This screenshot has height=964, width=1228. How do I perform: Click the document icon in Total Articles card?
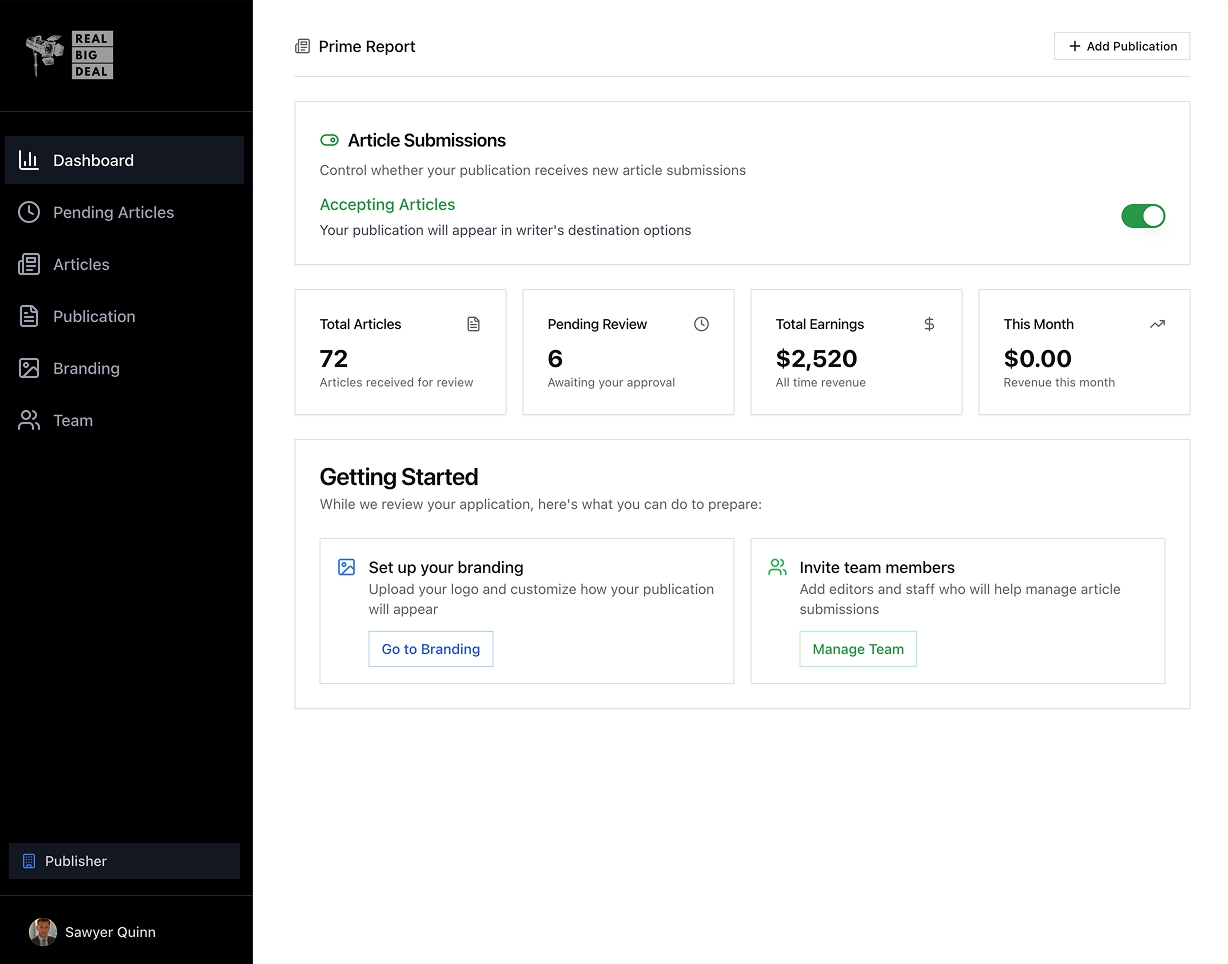click(474, 324)
